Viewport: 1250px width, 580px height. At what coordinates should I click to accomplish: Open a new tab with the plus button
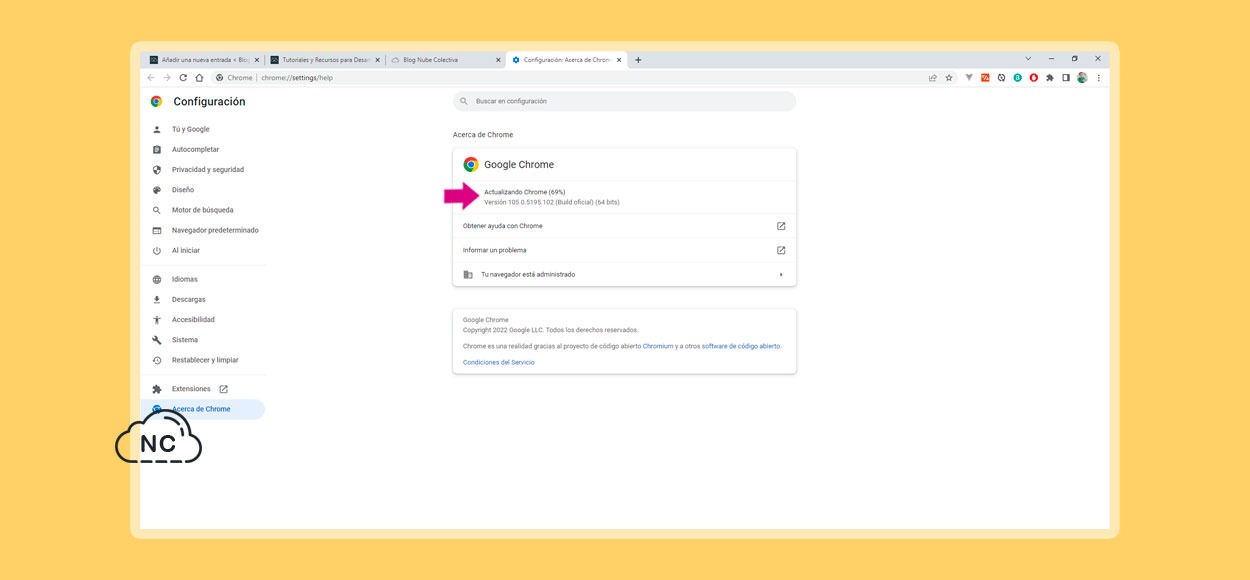638,60
